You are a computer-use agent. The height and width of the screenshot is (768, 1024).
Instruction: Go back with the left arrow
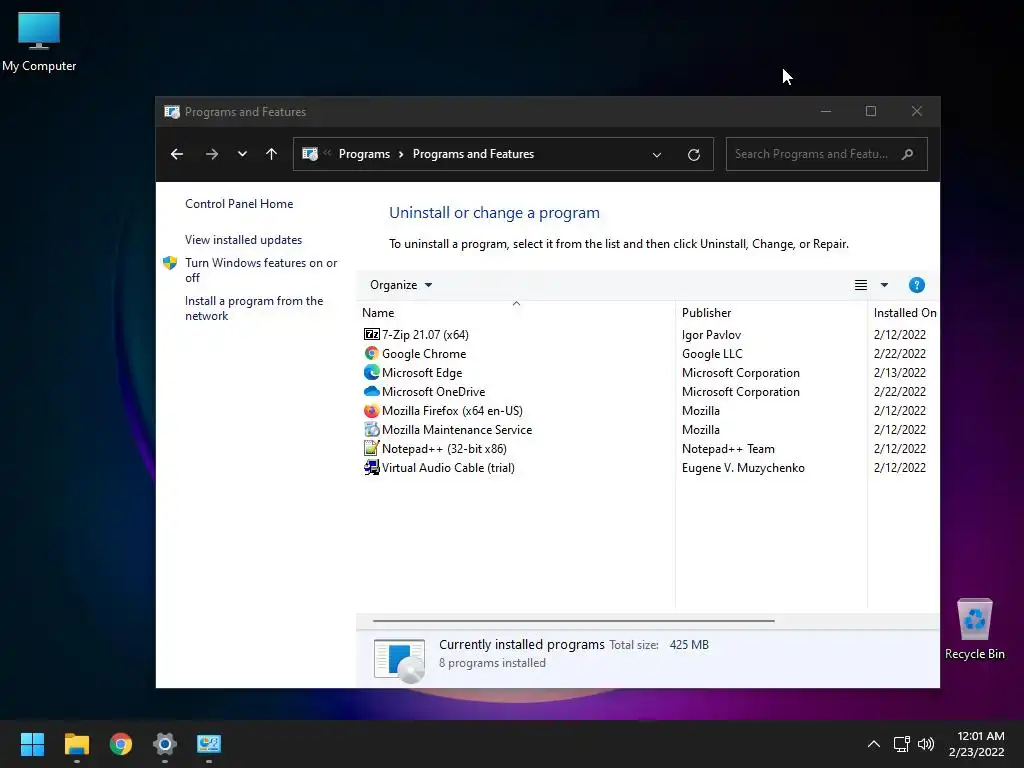pos(176,154)
